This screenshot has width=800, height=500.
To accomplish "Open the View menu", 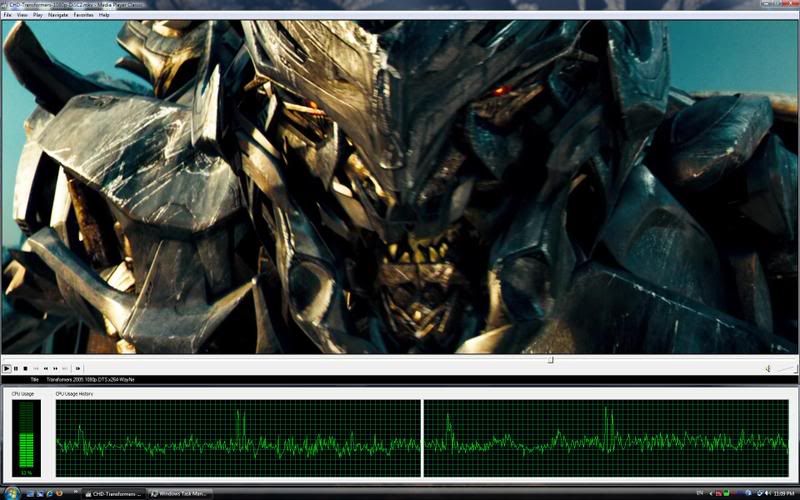I will [x=21, y=15].
